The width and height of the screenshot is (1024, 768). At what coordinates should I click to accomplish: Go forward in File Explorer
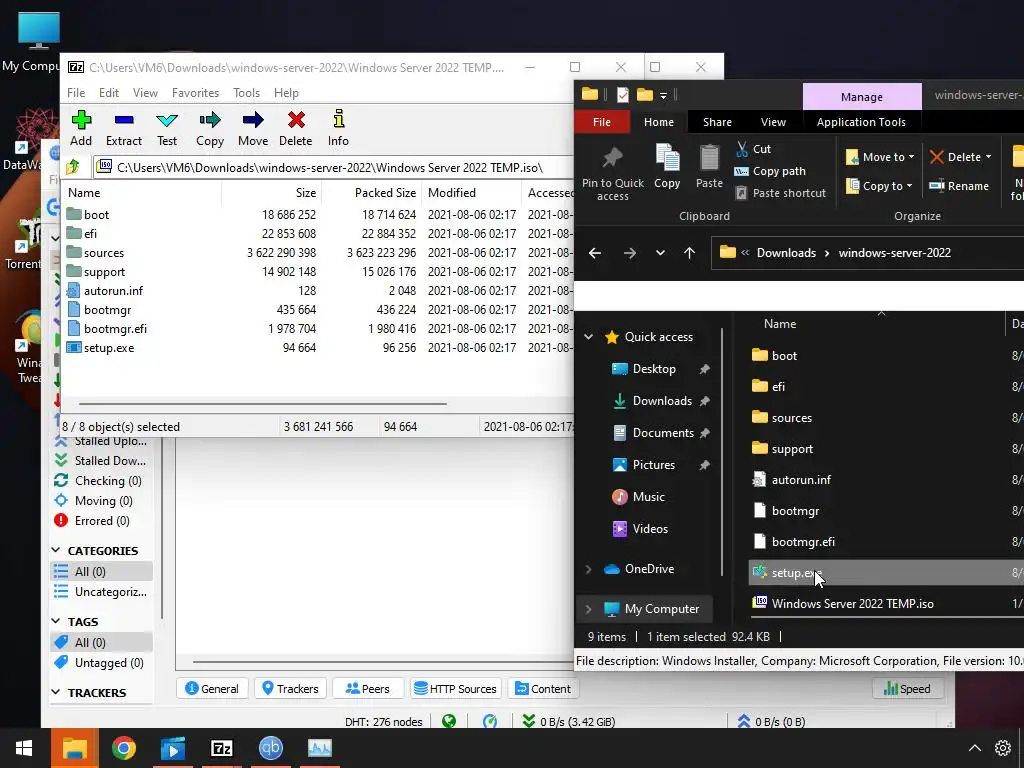(630, 253)
